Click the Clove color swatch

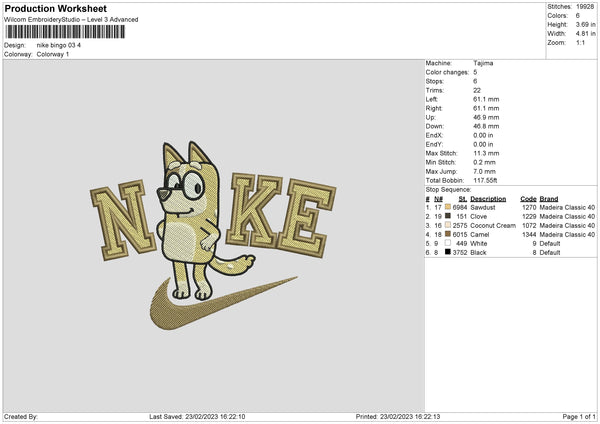tap(448, 216)
